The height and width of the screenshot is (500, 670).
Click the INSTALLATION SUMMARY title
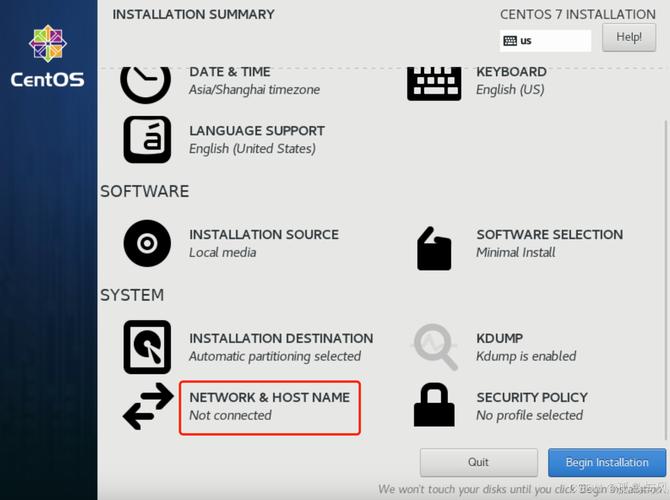194,15
